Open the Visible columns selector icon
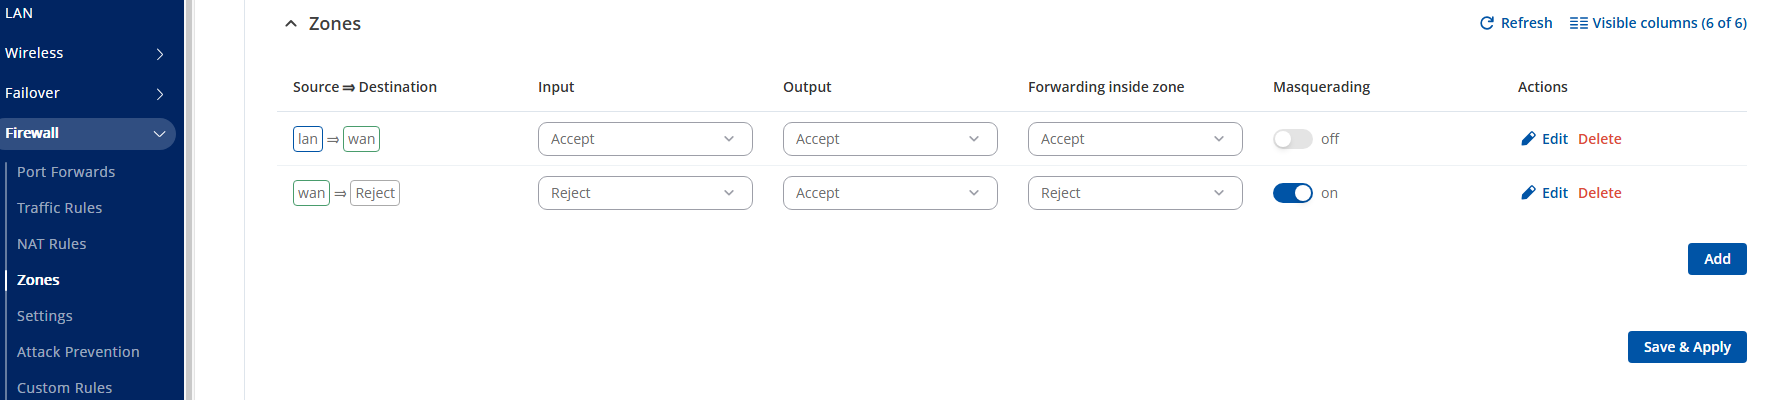This screenshot has height=400, width=1770. 1578,23
